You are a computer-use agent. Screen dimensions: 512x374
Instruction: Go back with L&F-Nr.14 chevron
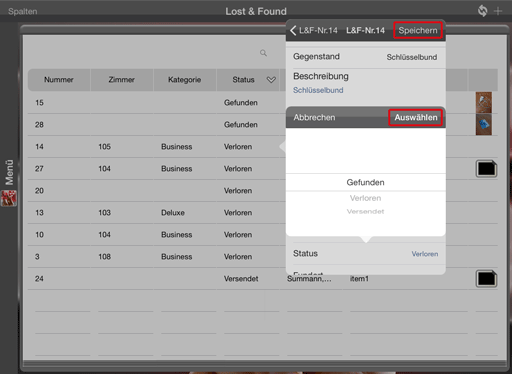pyautogui.click(x=314, y=30)
